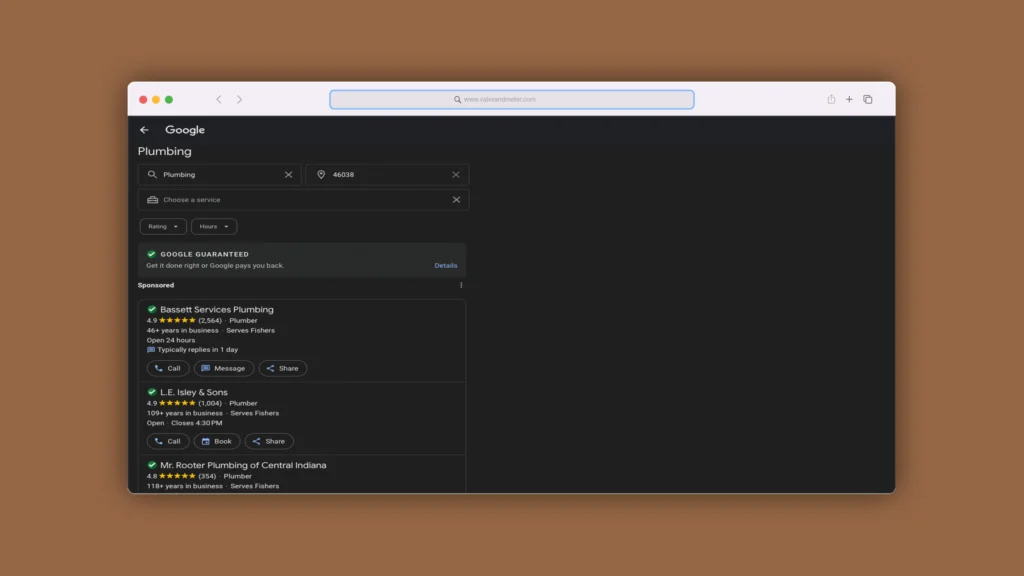Click the Sponsored label

tap(156, 285)
